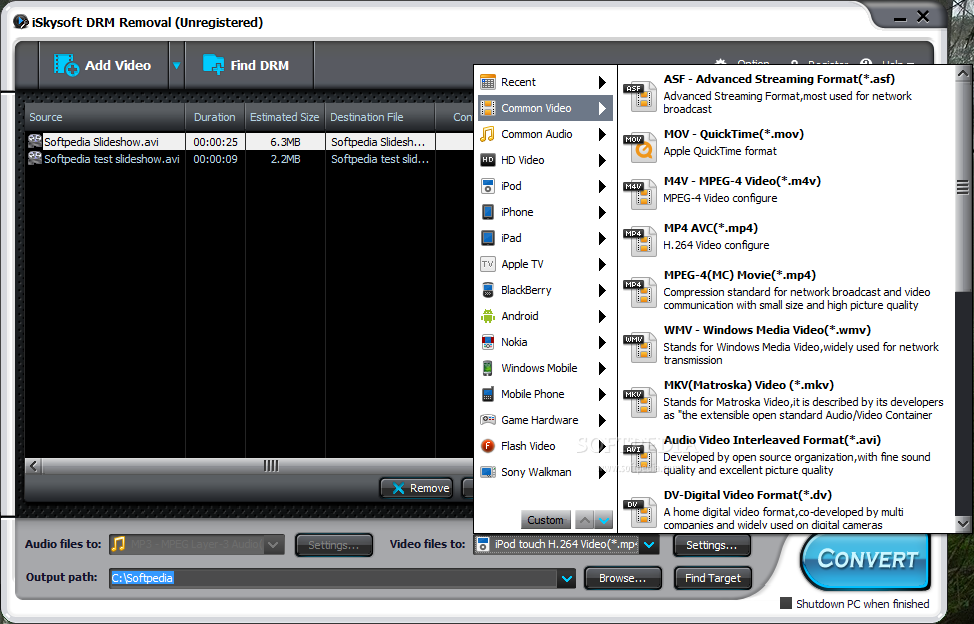Click the iPod device icon
Screen dimensions: 974x624
click(488, 186)
